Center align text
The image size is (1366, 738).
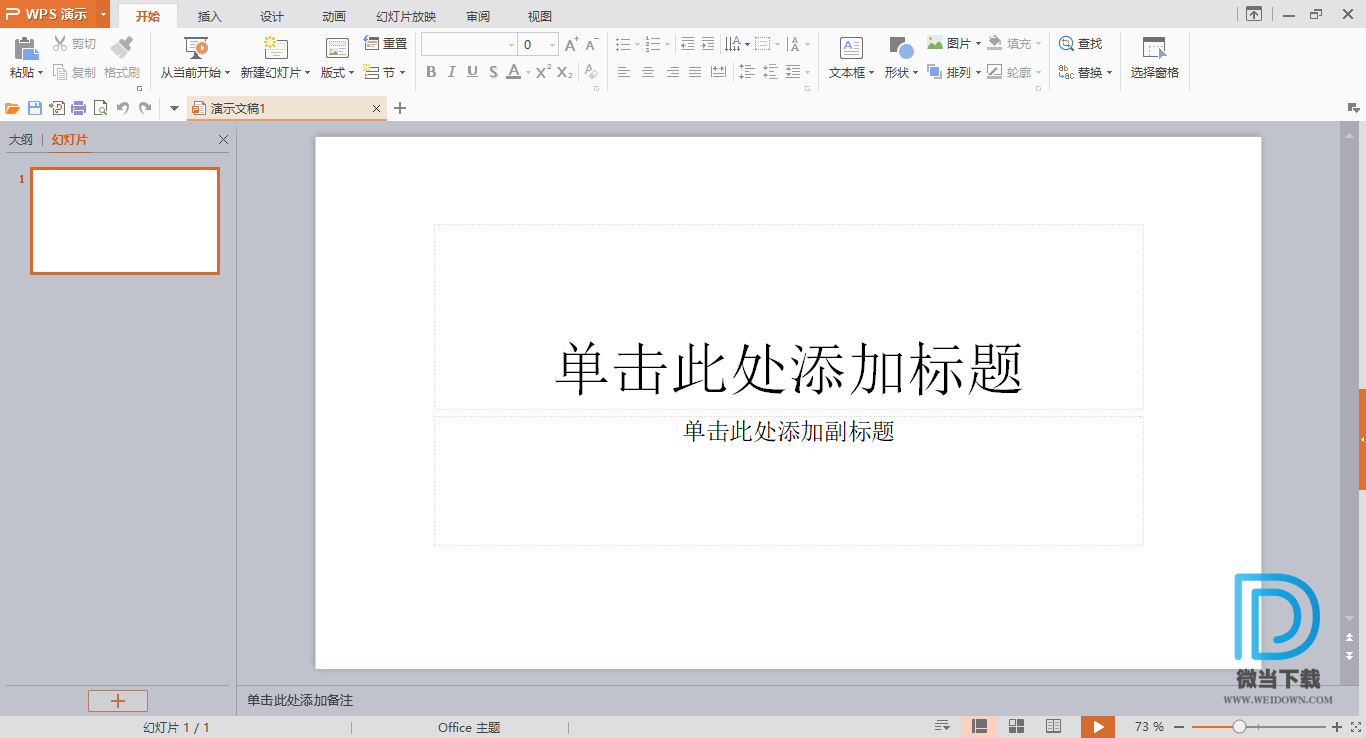[x=648, y=72]
